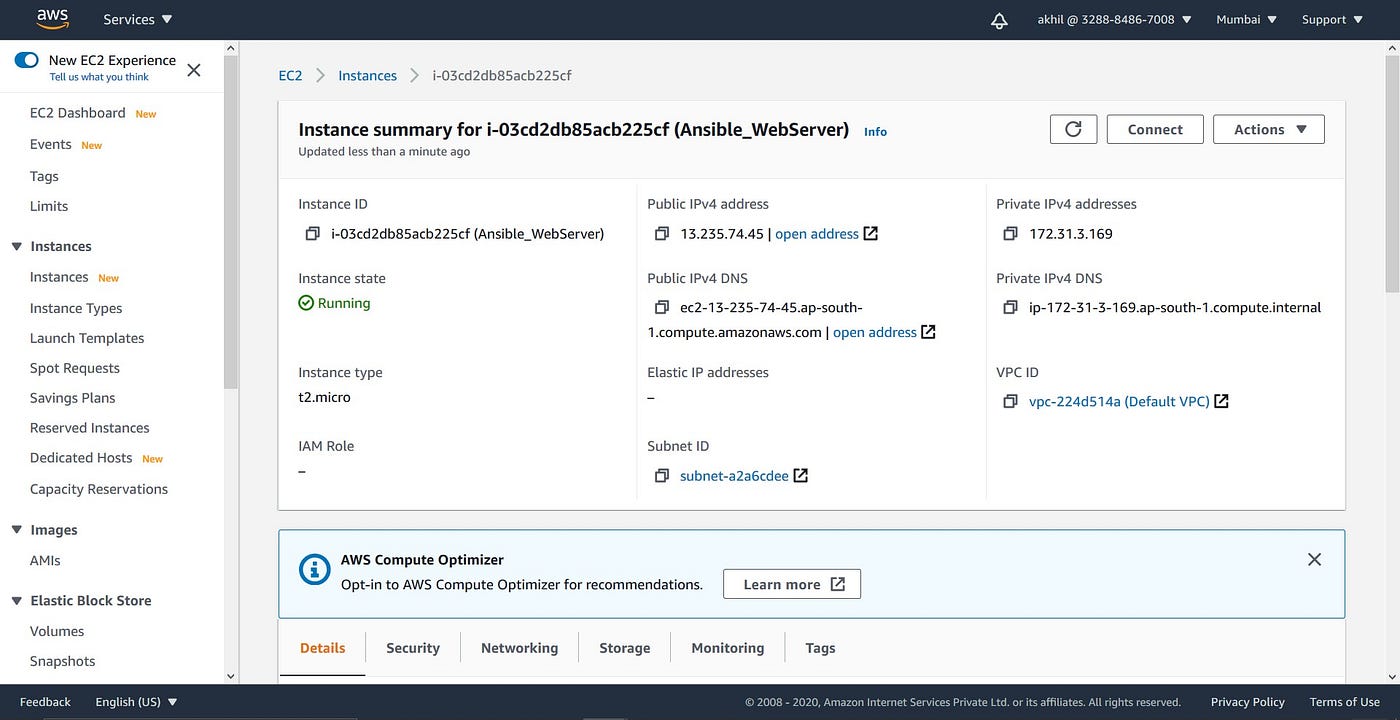Image resolution: width=1400 pixels, height=720 pixels.
Task: Go to EC2 in the breadcrumb
Action: pyautogui.click(x=290, y=75)
